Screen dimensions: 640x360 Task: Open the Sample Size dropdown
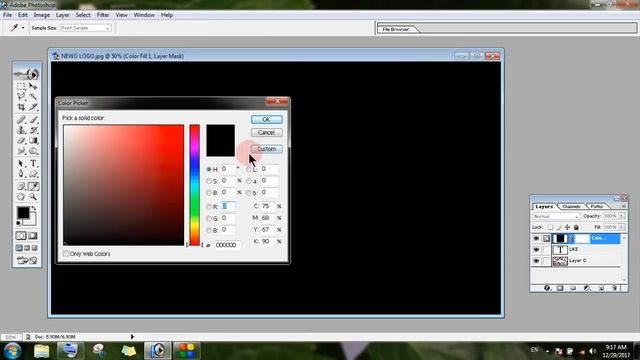tap(85, 28)
